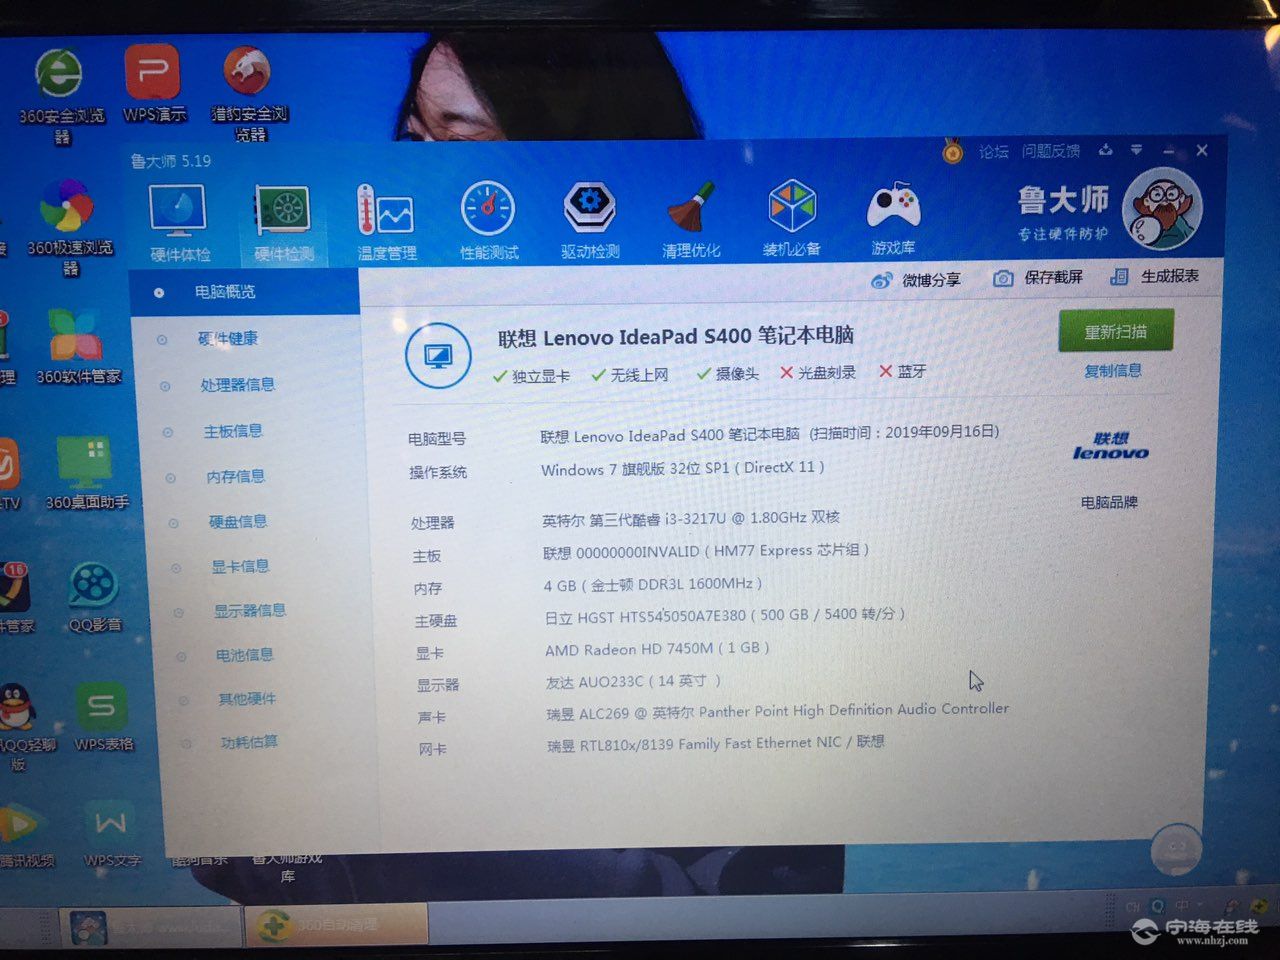Select 硬件检测 hardware detection tab
This screenshot has height=960, width=1280.
(283, 223)
